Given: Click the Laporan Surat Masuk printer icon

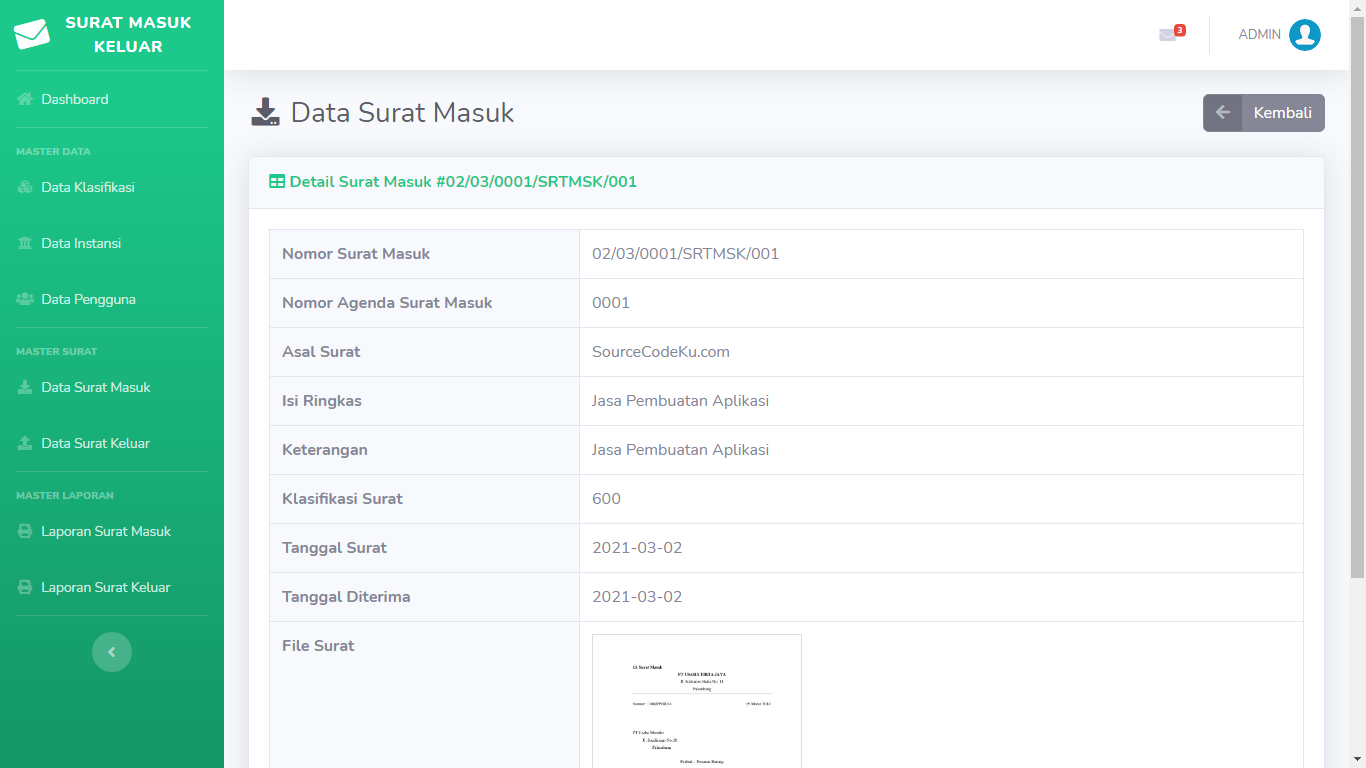Looking at the screenshot, I should coord(25,531).
